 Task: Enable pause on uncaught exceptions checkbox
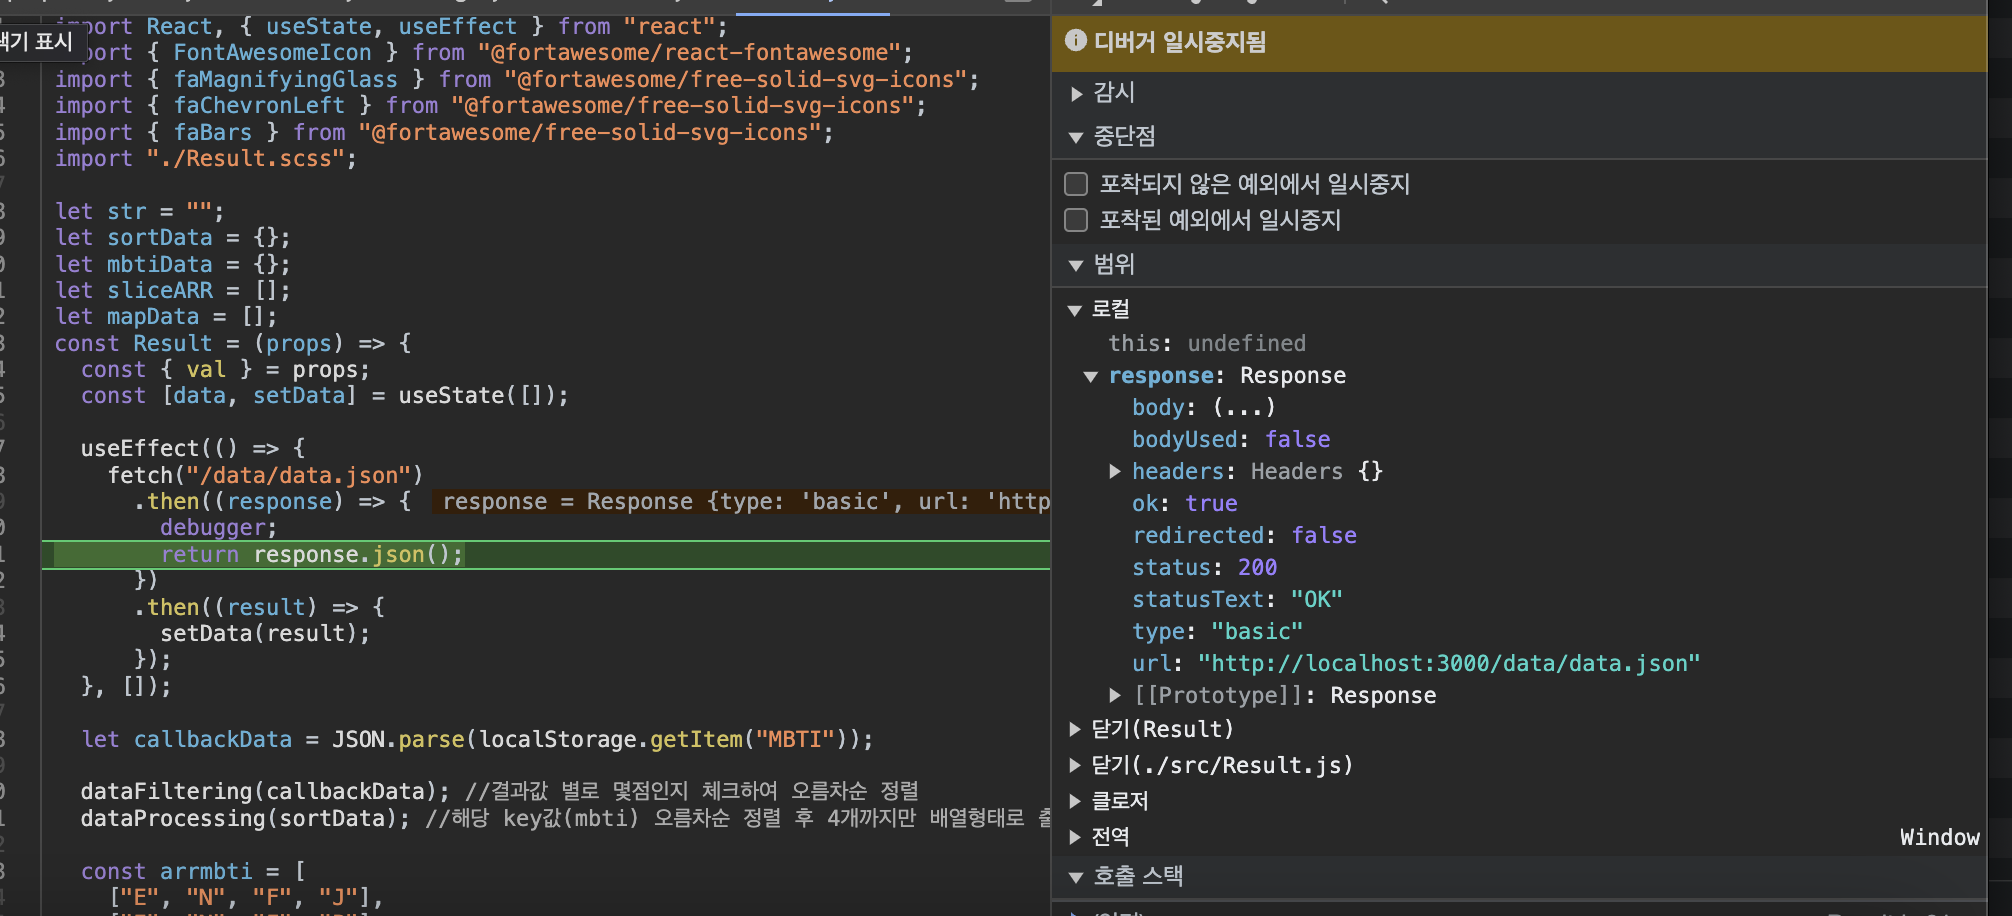[1076, 184]
